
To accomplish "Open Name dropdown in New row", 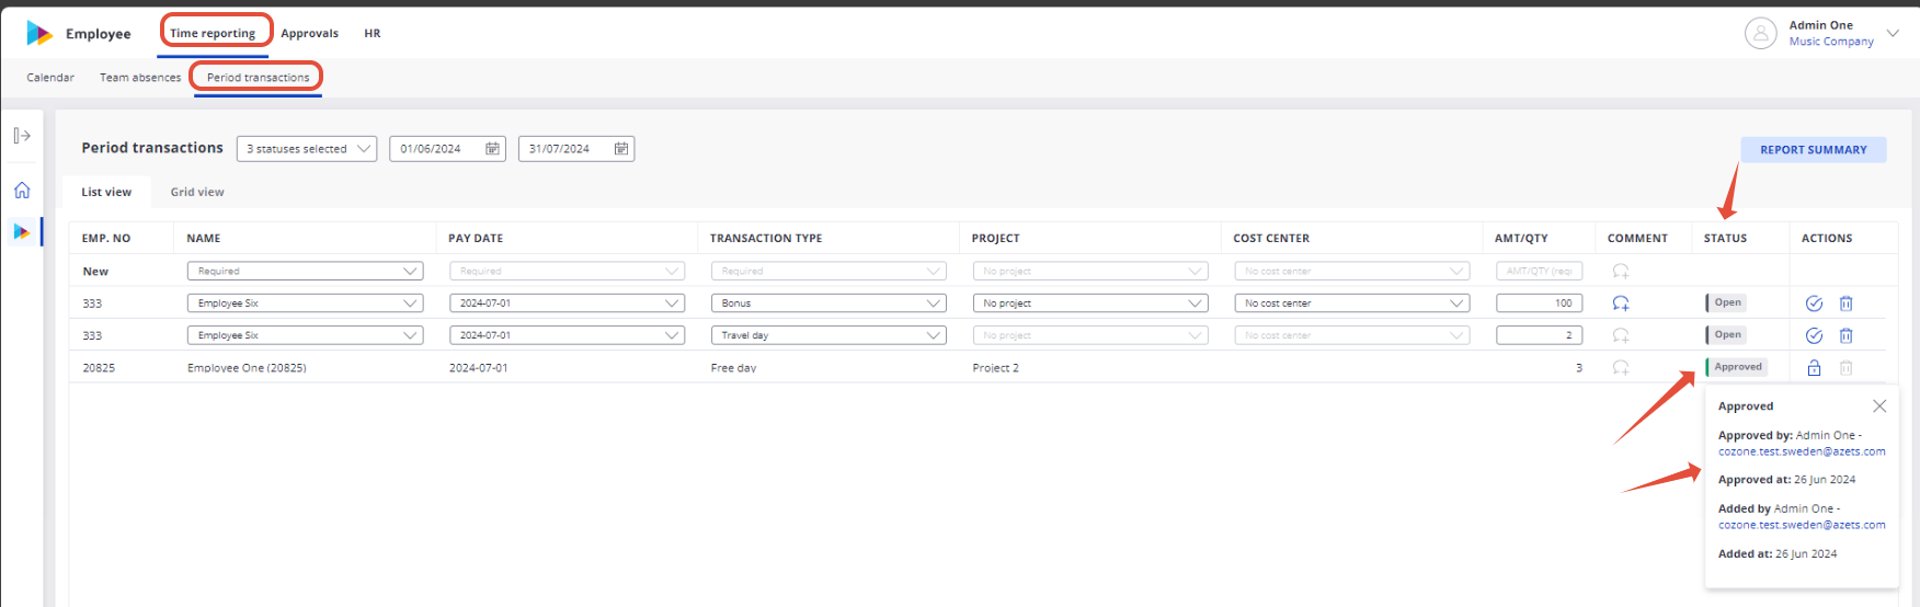I will [305, 271].
